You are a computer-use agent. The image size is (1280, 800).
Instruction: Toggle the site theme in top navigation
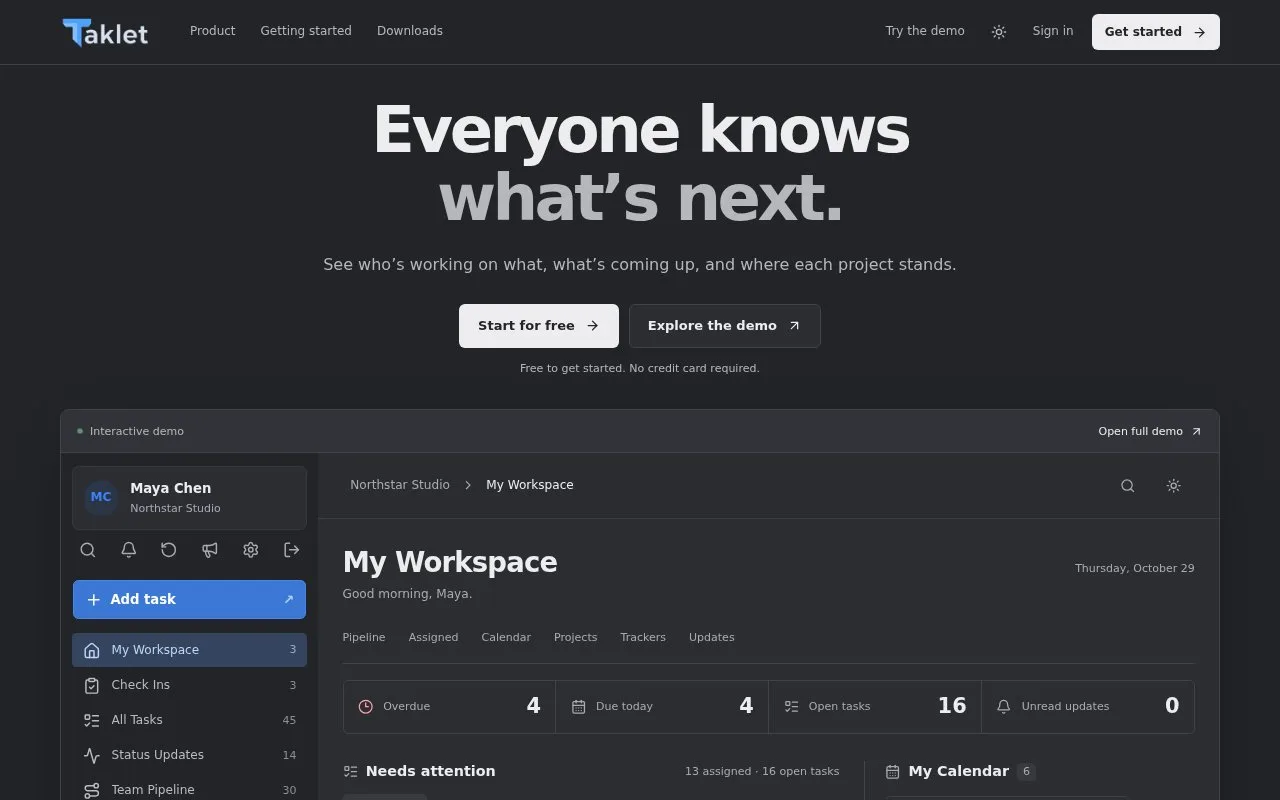pyautogui.click(x=998, y=32)
